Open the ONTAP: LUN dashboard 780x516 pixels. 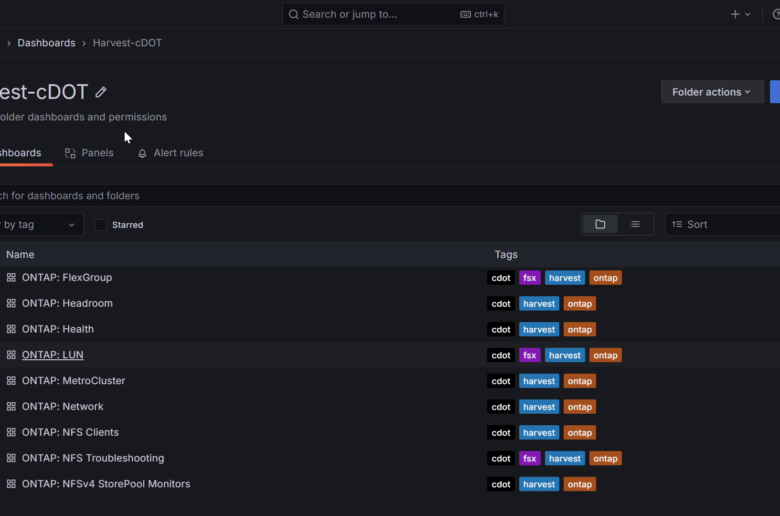[x=53, y=355]
